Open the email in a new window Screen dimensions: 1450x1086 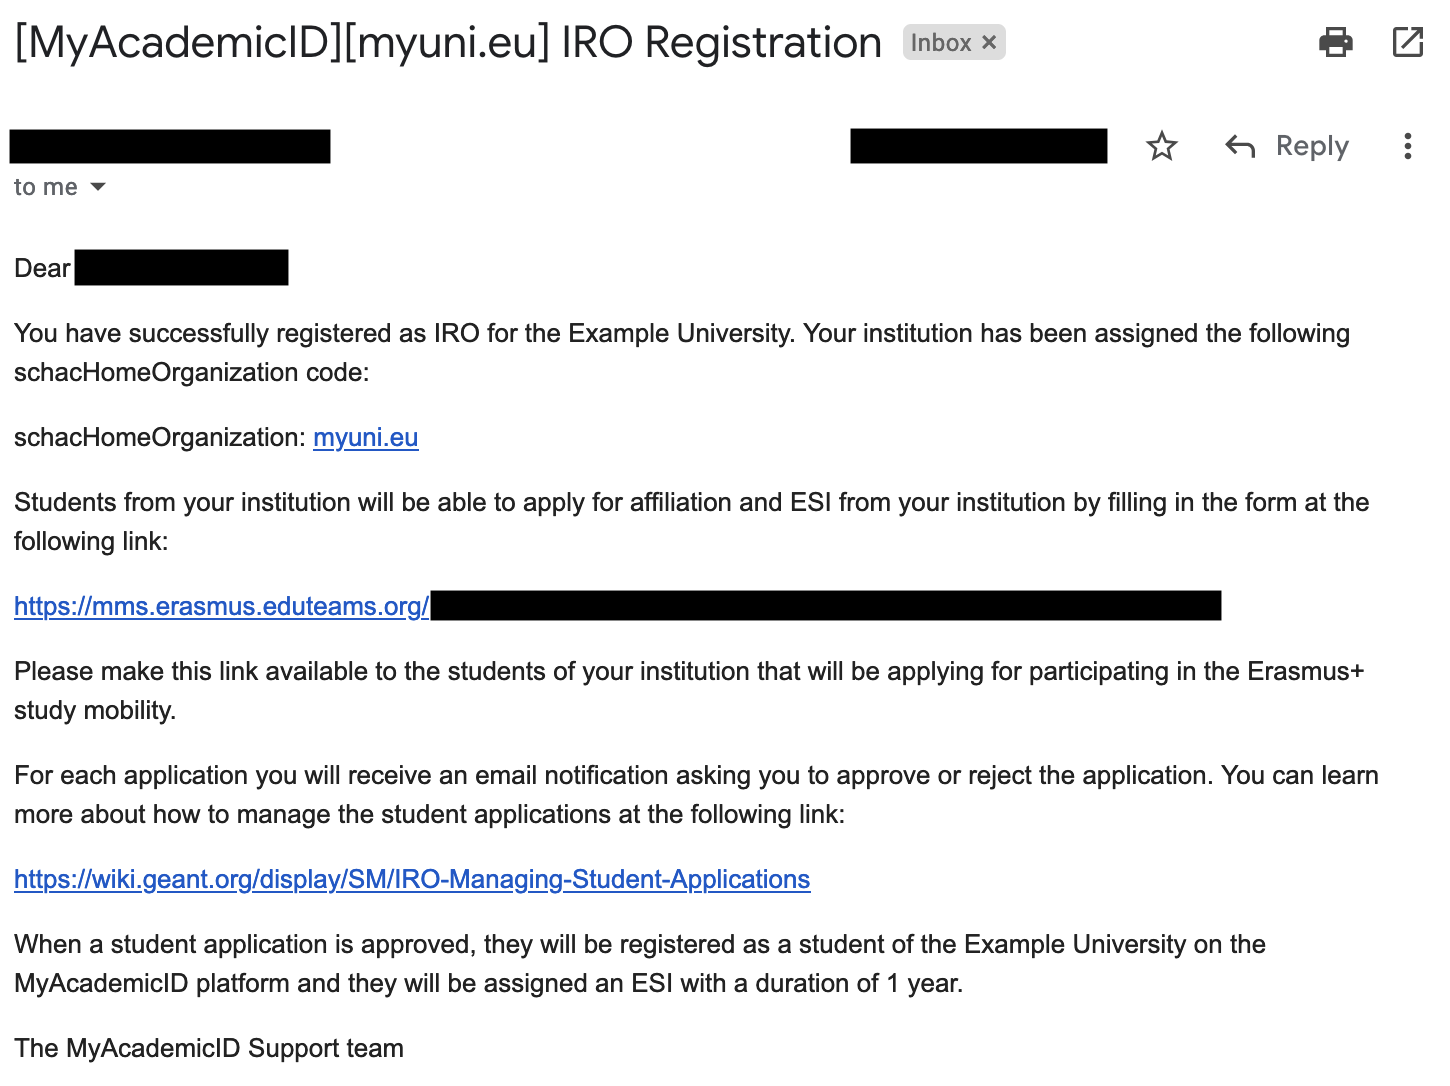point(1407,42)
